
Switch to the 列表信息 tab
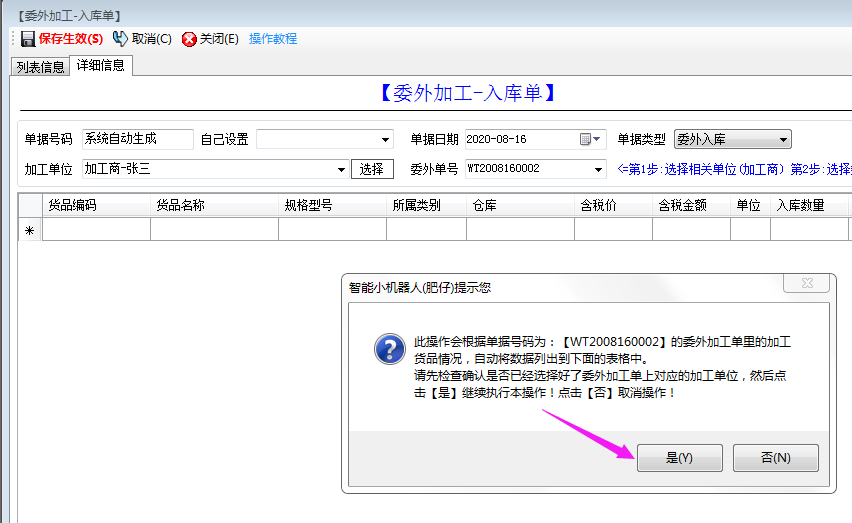point(41,67)
